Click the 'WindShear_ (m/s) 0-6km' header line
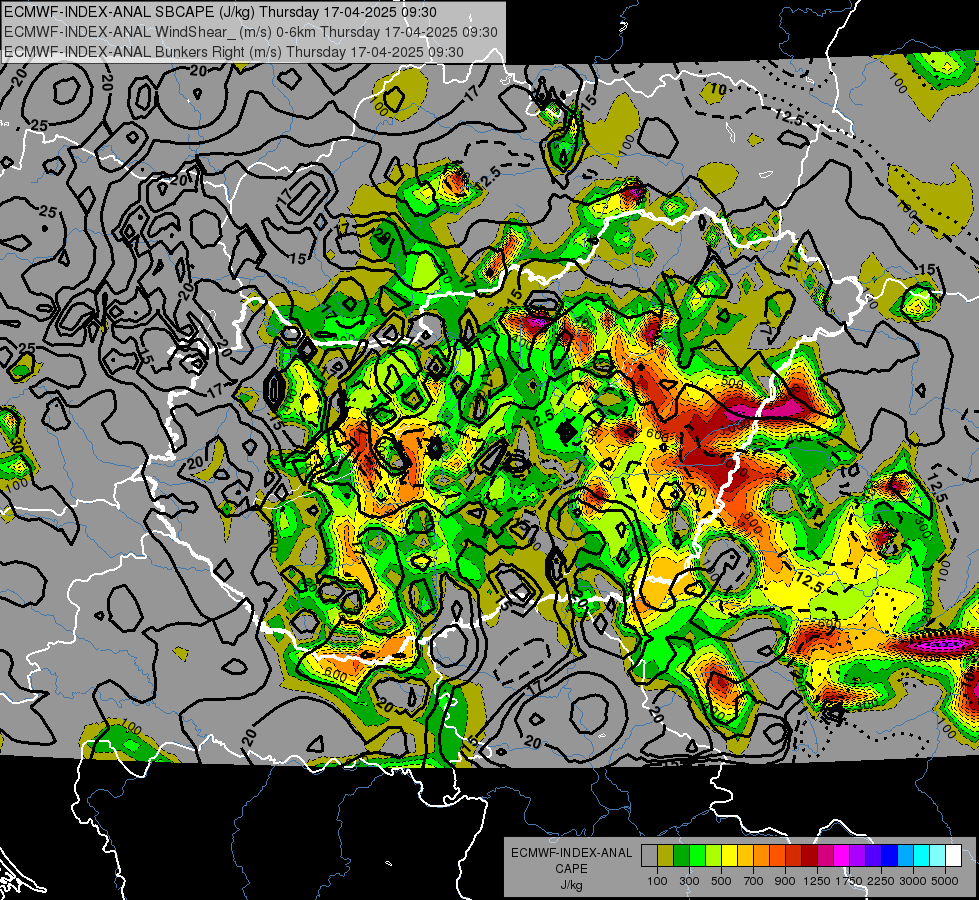The width and height of the screenshot is (979, 900). (x=250, y=32)
